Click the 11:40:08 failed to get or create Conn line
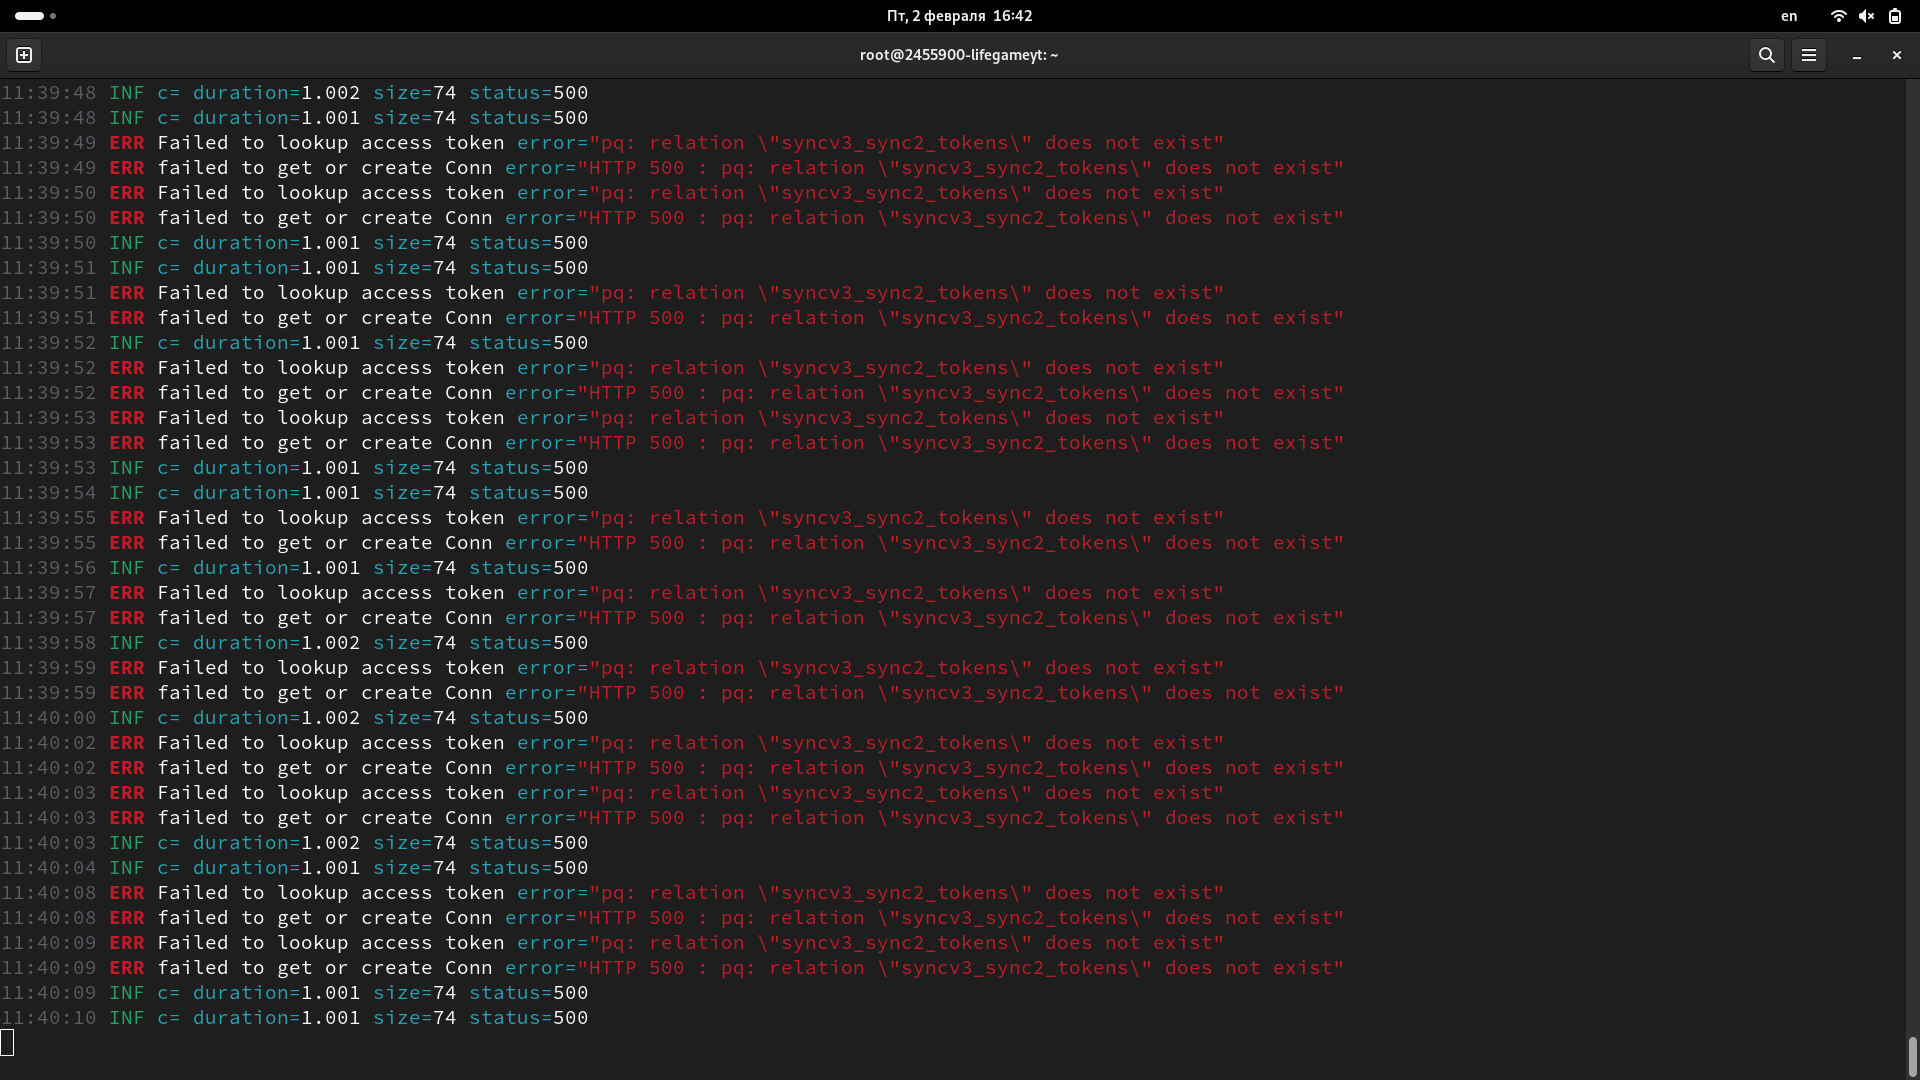 672,918
